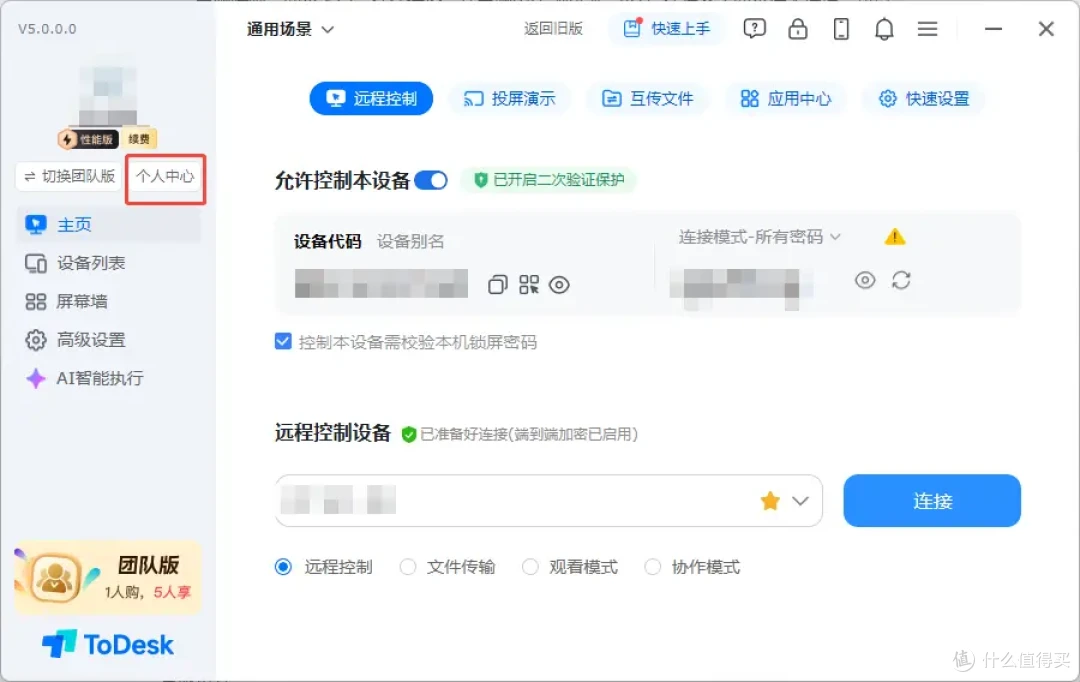
Task: Open the mobile device icon
Action: [841, 29]
